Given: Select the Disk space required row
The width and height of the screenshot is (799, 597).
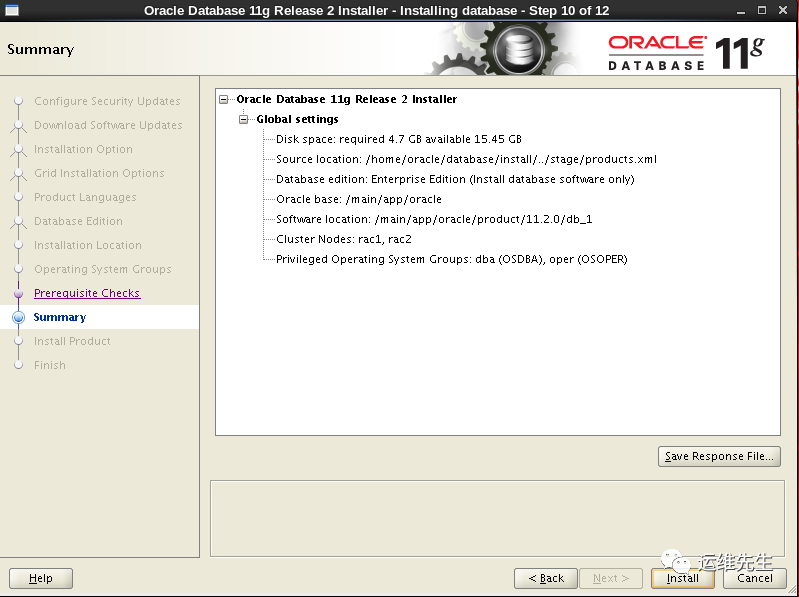Looking at the screenshot, I should tap(399, 139).
